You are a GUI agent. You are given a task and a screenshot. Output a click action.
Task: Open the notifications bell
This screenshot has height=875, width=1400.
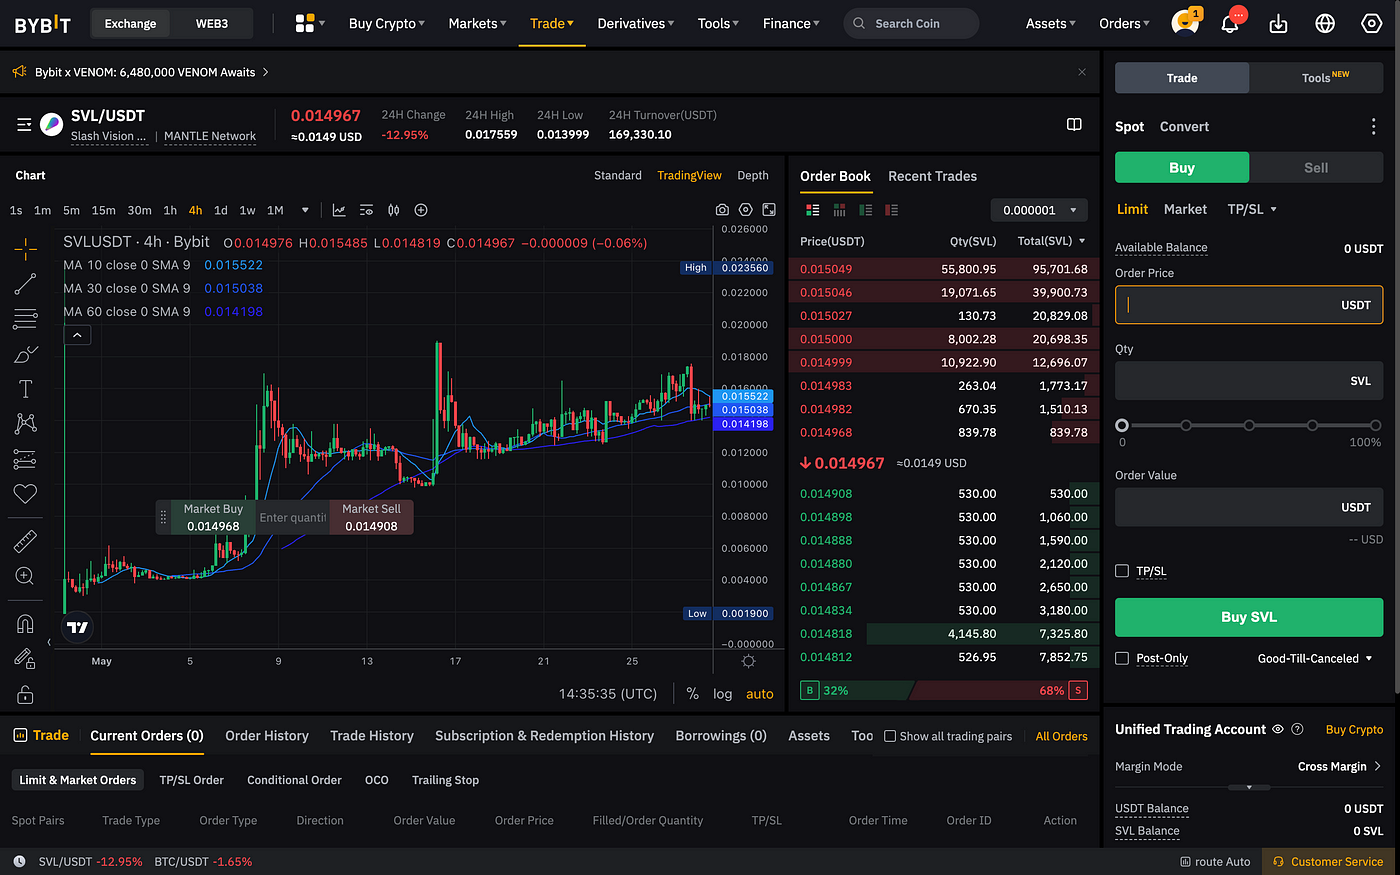coord(1230,23)
